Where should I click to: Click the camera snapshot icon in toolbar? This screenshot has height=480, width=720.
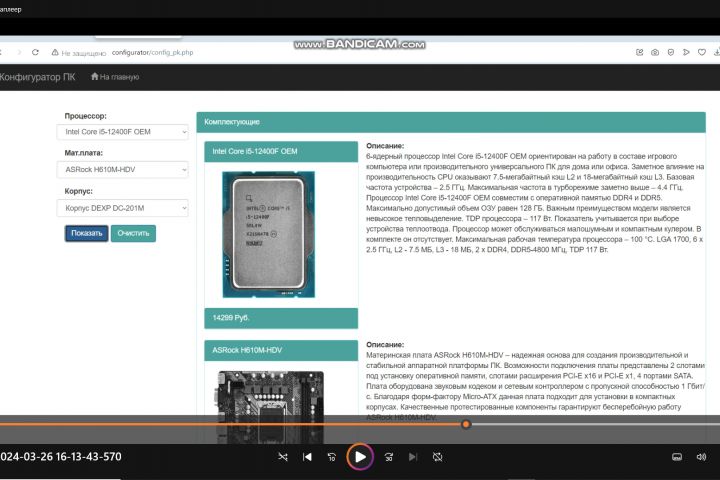(x=655, y=52)
